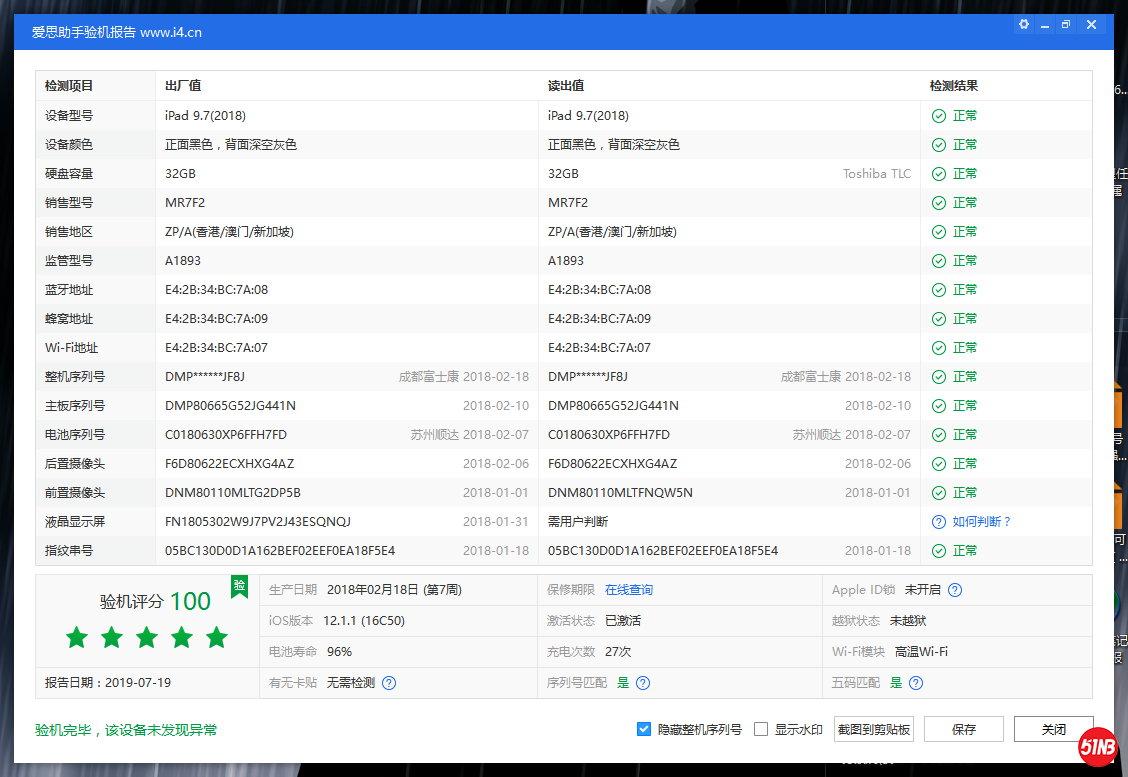The height and width of the screenshot is (777, 1128).
Task: Click the green 验 badge on score panel
Action: click(x=239, y=585)
